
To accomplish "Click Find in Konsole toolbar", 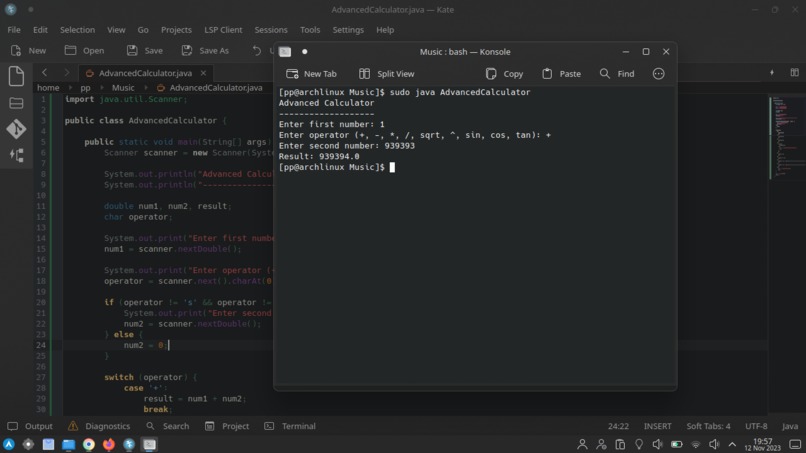I will click(x=617, y=74).
